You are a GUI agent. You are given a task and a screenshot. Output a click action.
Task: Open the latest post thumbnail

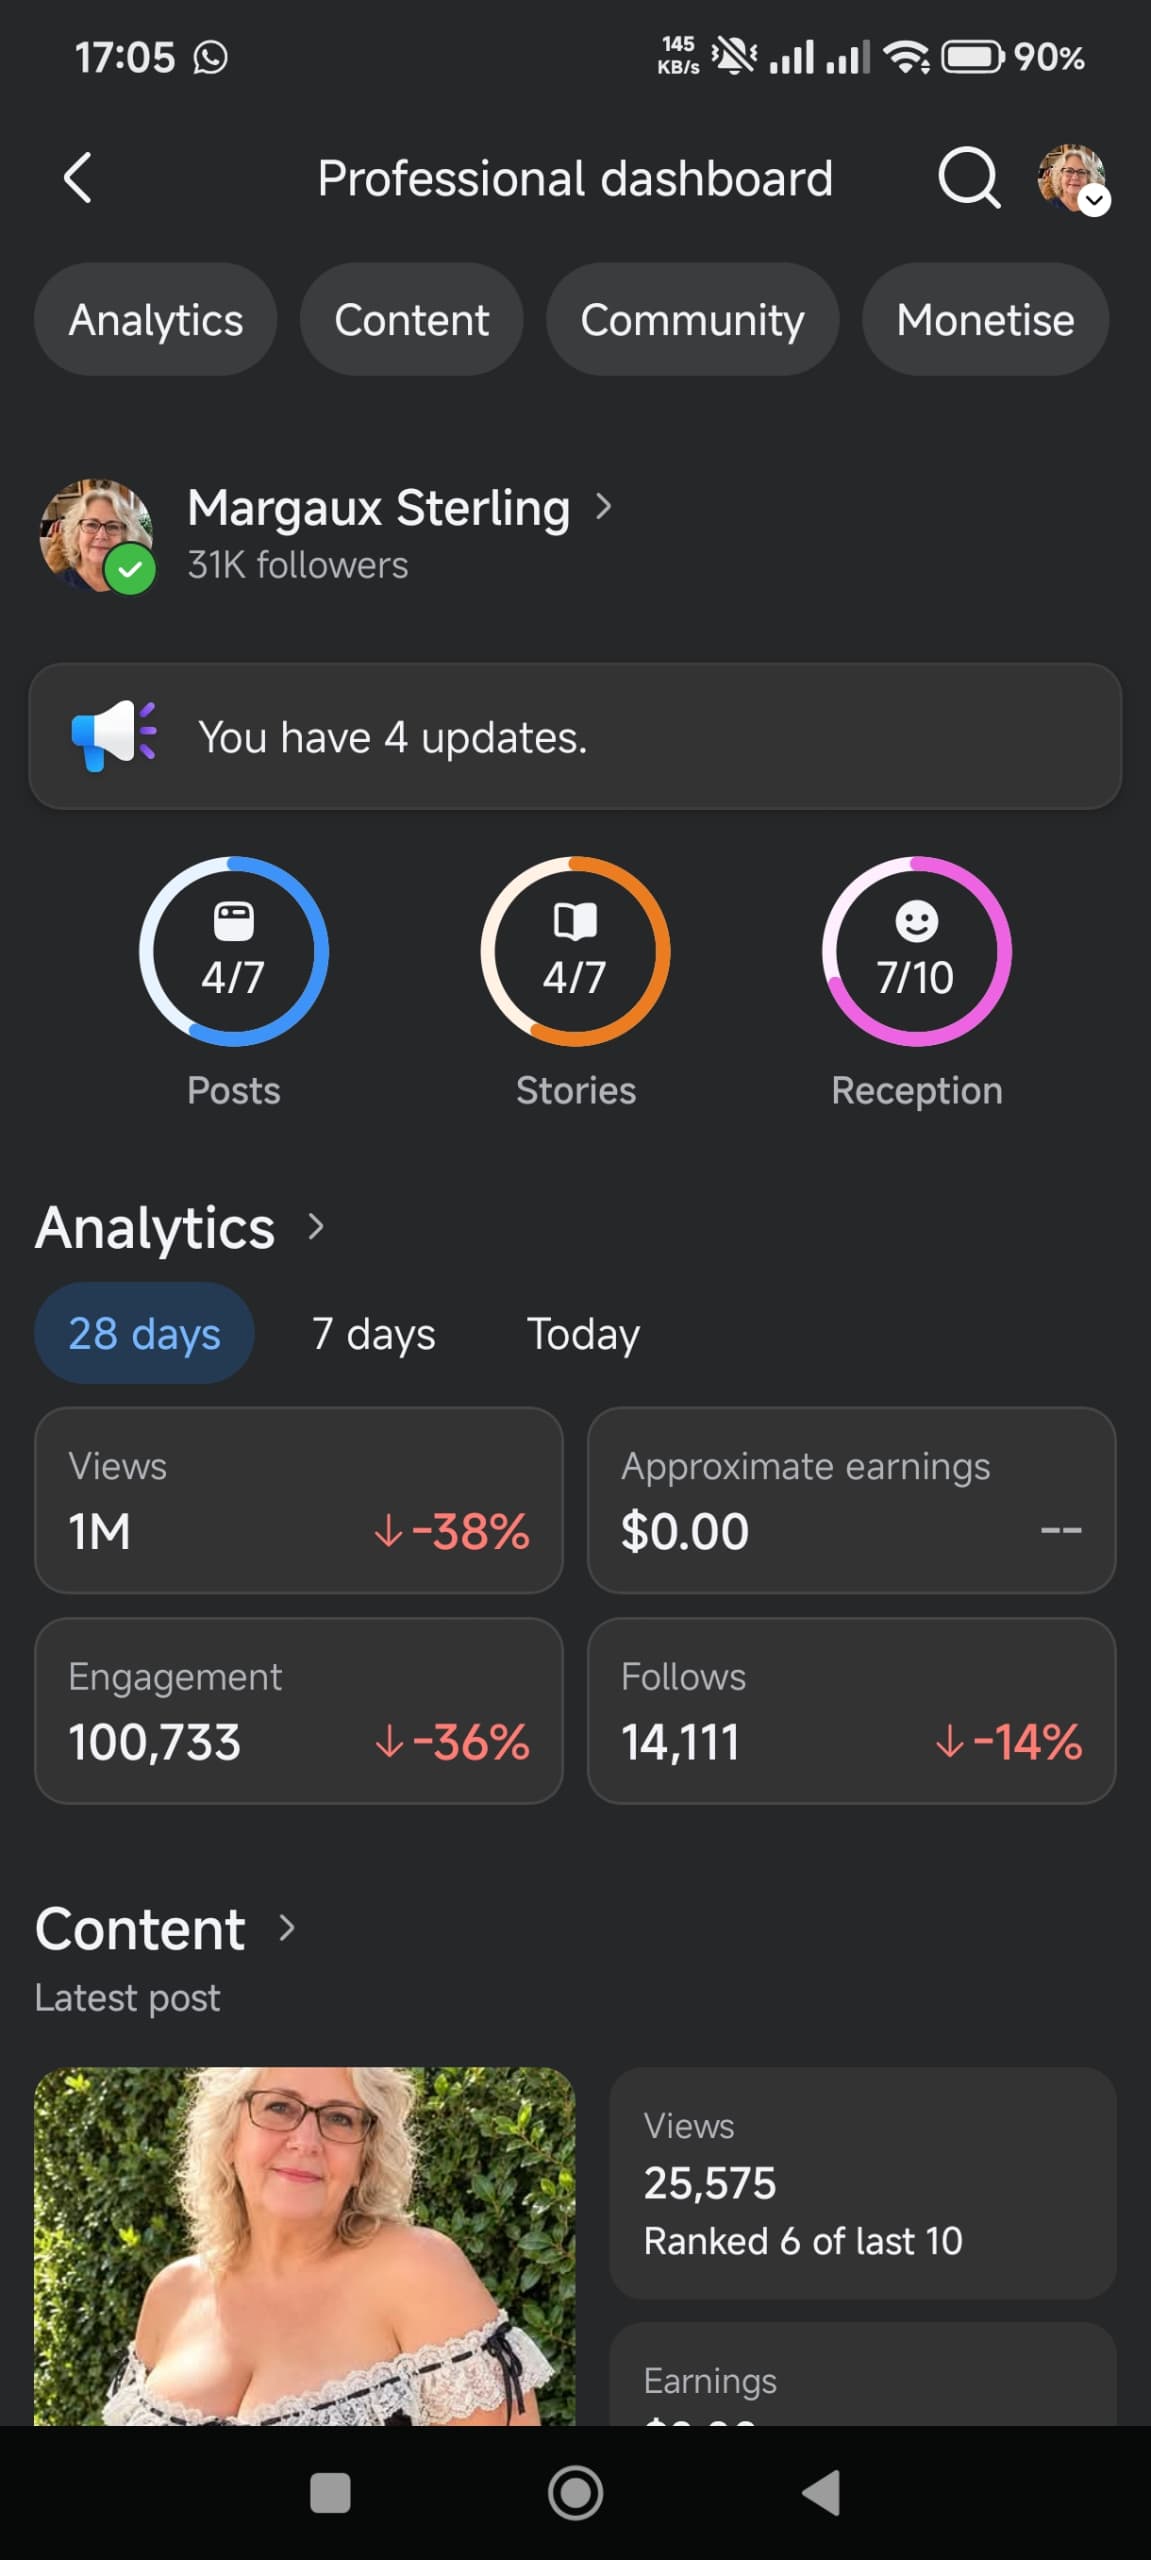coord(304,2246)
